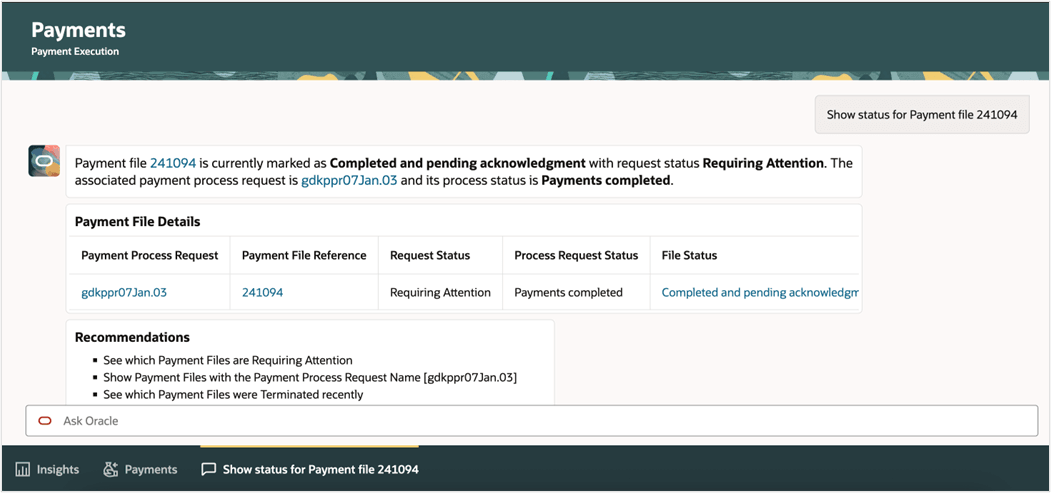Select See which Payment Files are Requiring Attention
The width and height of the screenshot is (1051, 493).
[228, 360]
